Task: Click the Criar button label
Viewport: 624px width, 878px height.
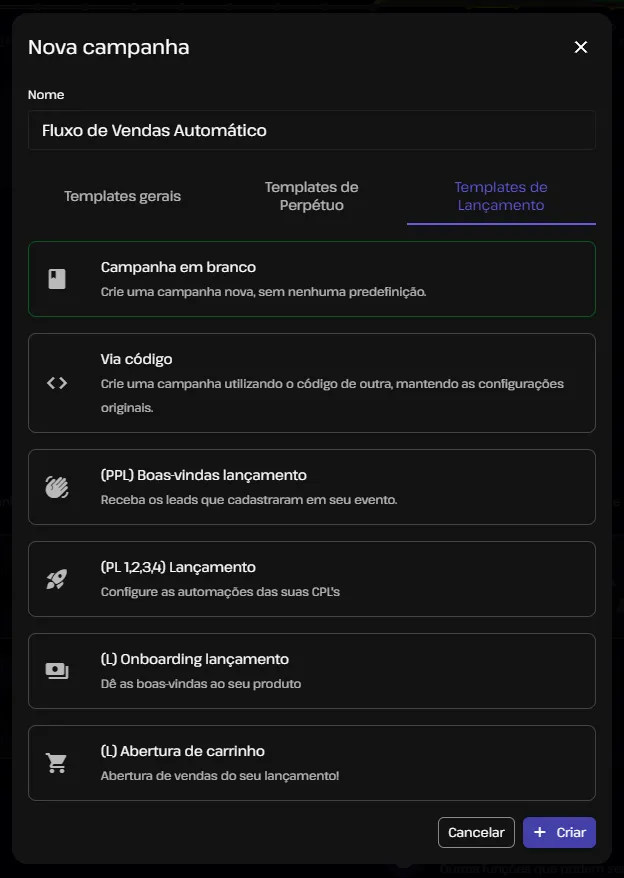Action: tap(571, 832)
